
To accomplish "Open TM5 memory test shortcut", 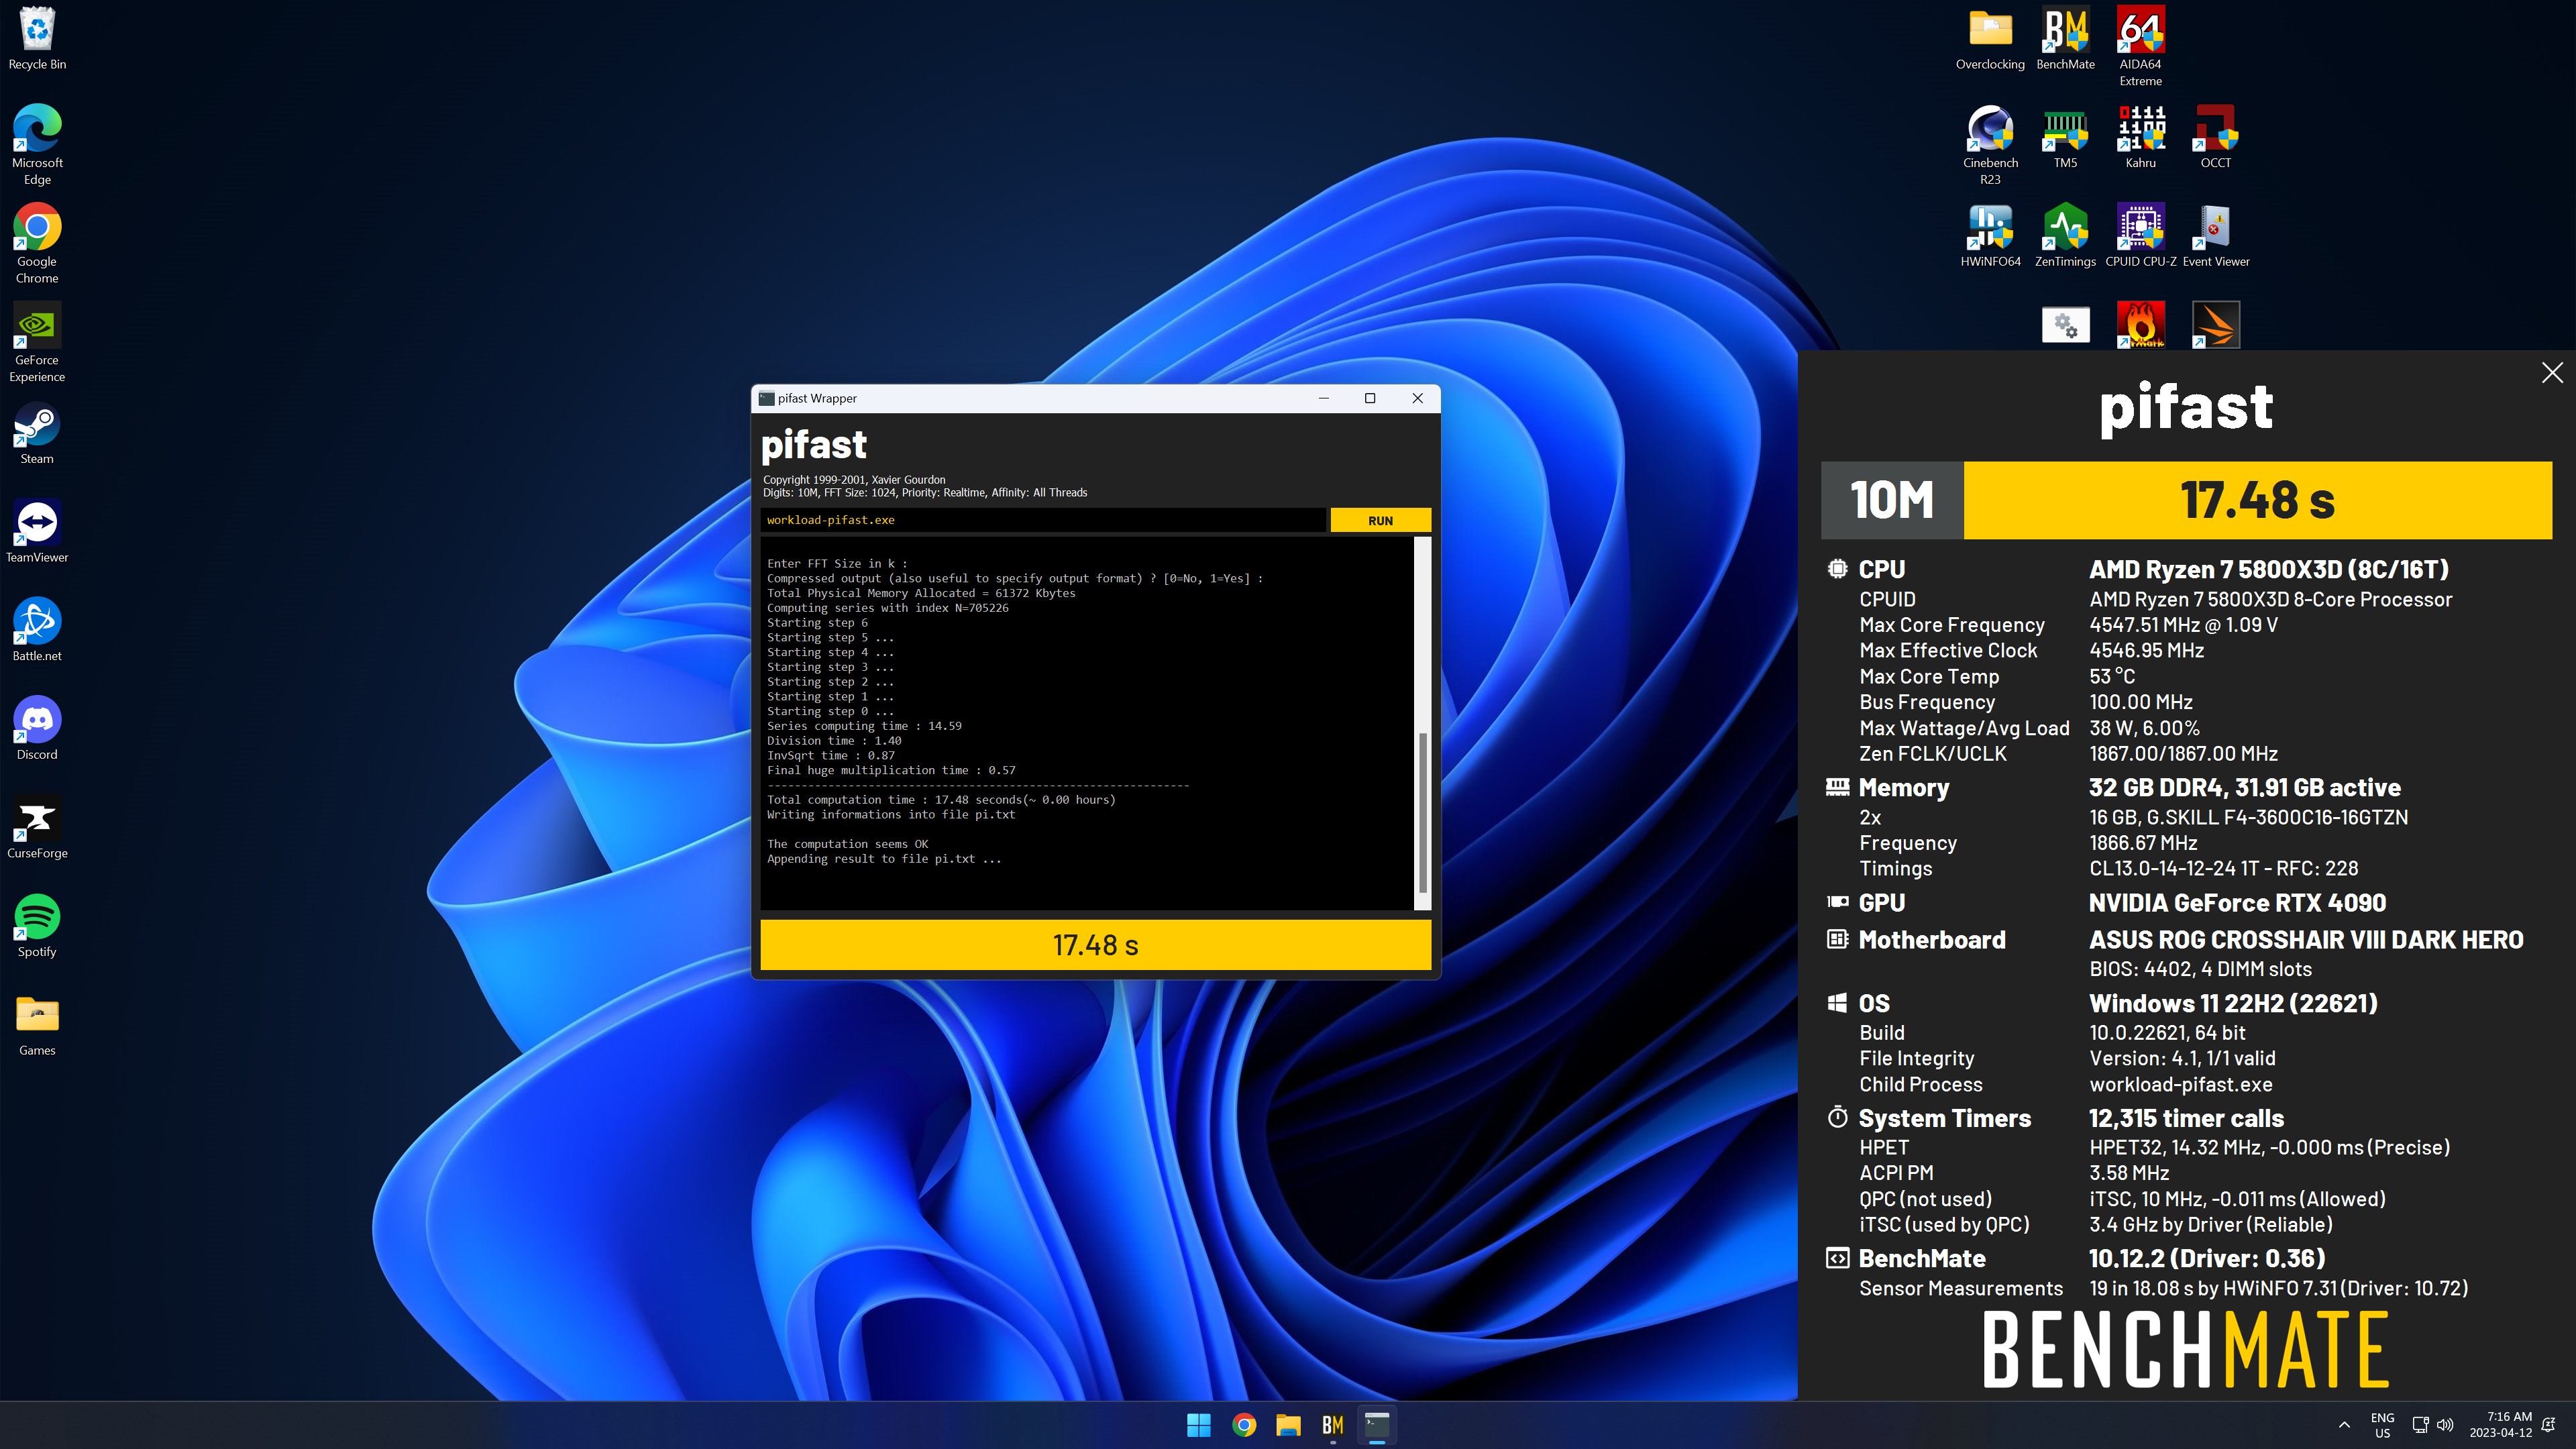I will (x=2065, y=137).
